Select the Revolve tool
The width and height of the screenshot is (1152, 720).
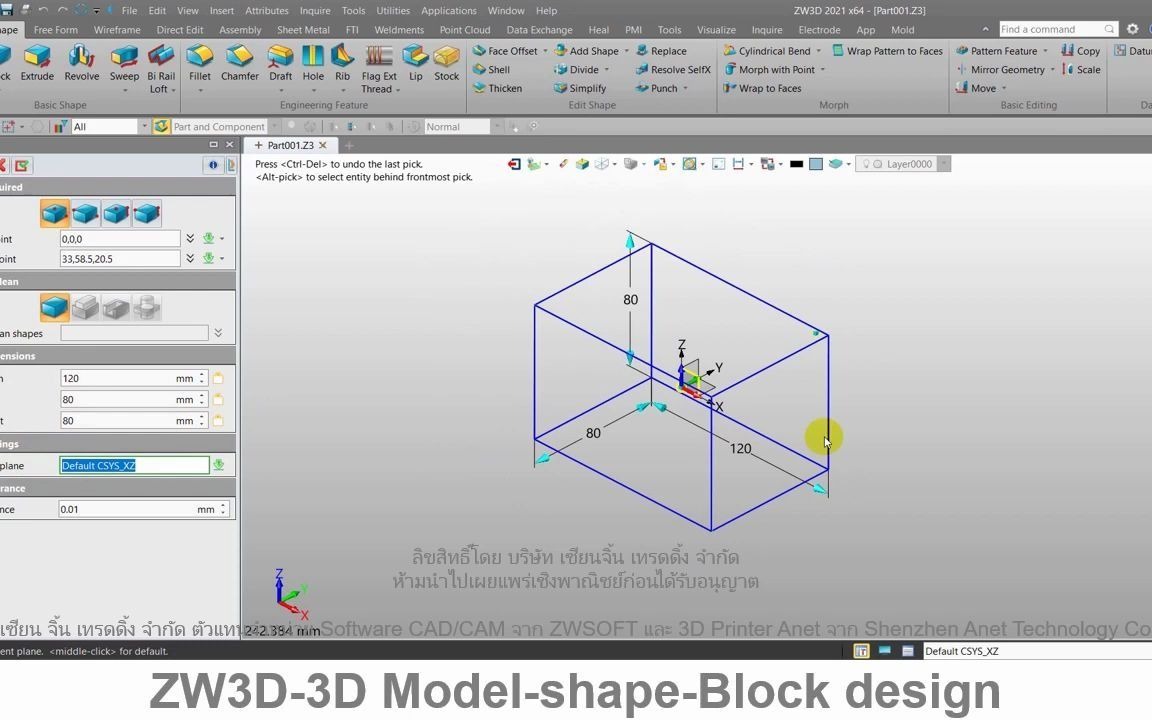pos(81,65)
